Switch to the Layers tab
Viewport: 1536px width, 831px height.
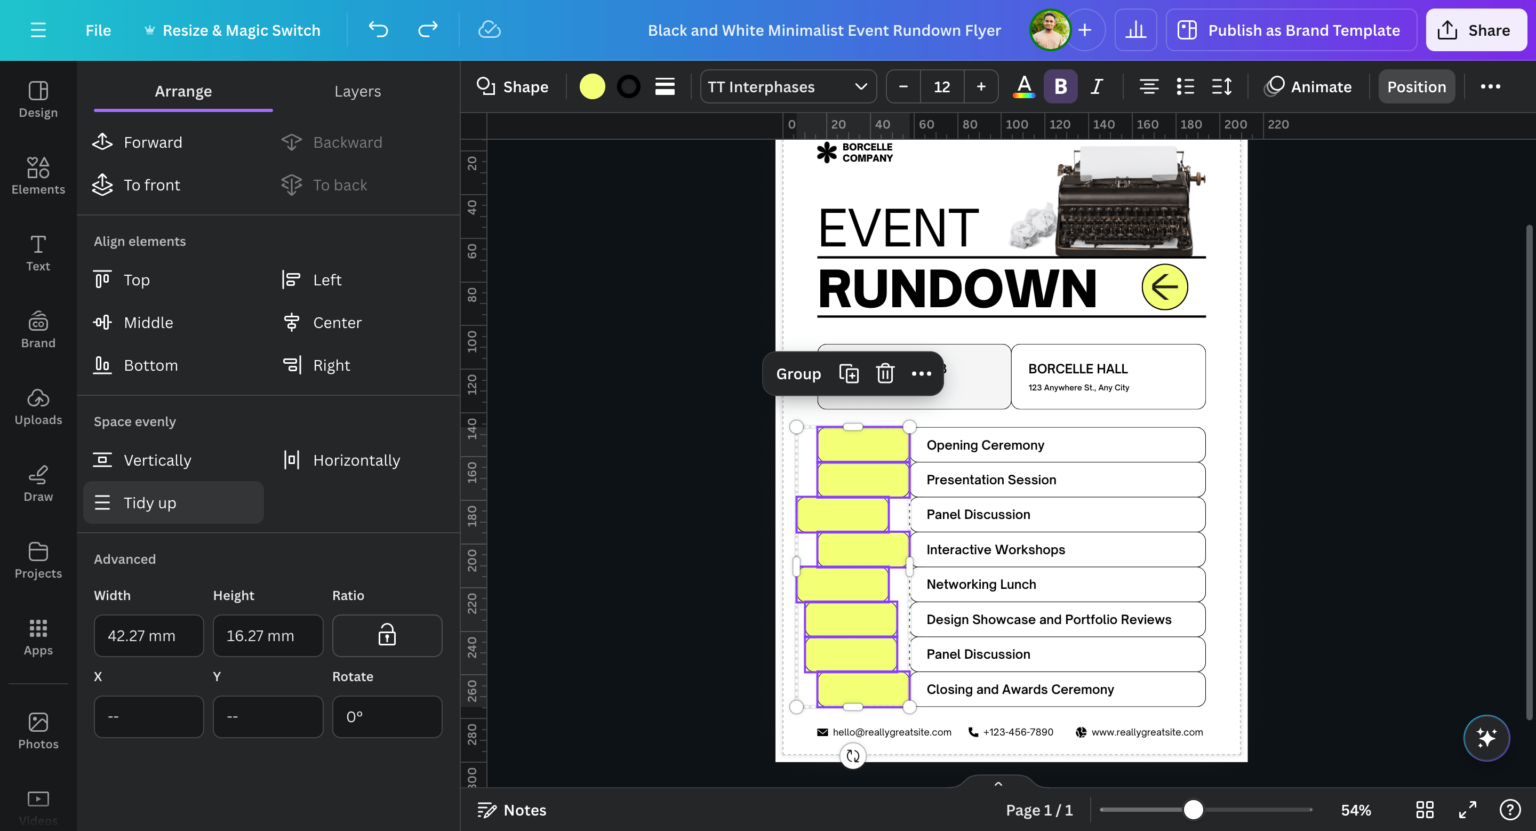357,91
